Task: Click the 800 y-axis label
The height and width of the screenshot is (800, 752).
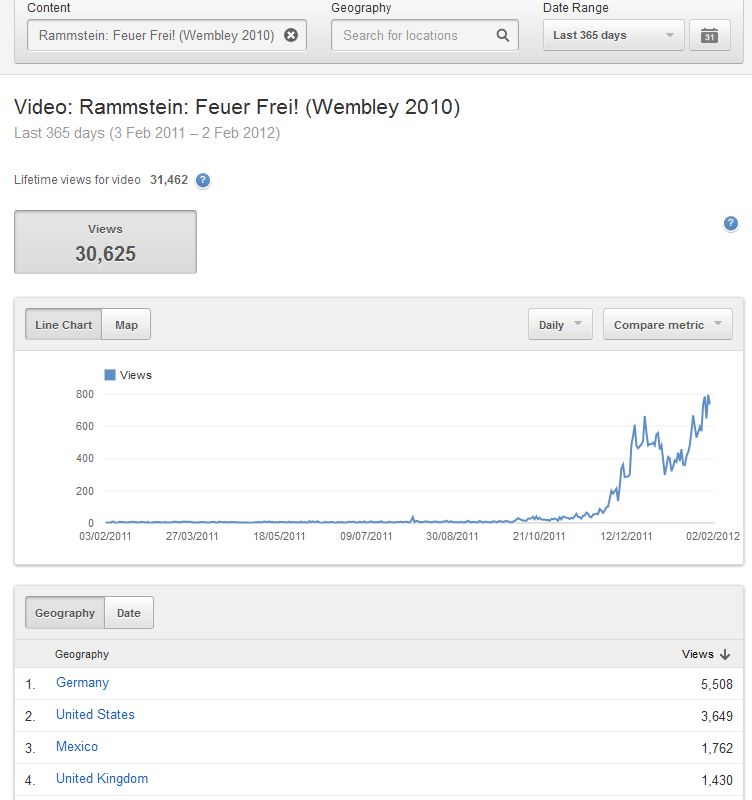Action: point(85,394)
